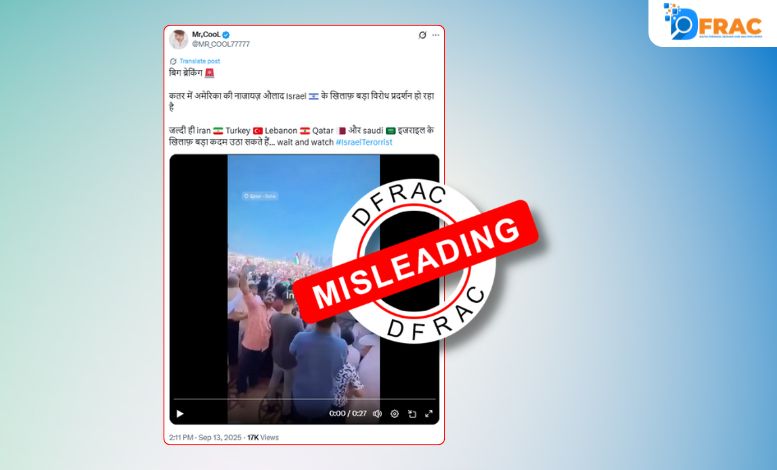The image size is (777, 470).
Task: Click the 17K Views count
Action: point(263,437)
